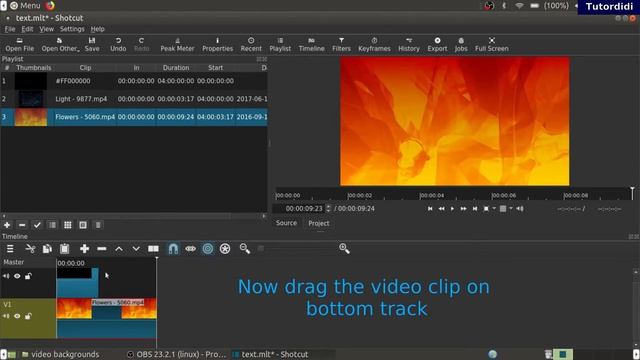
Task: Switch to the Project tab
Action: point(319,223)
